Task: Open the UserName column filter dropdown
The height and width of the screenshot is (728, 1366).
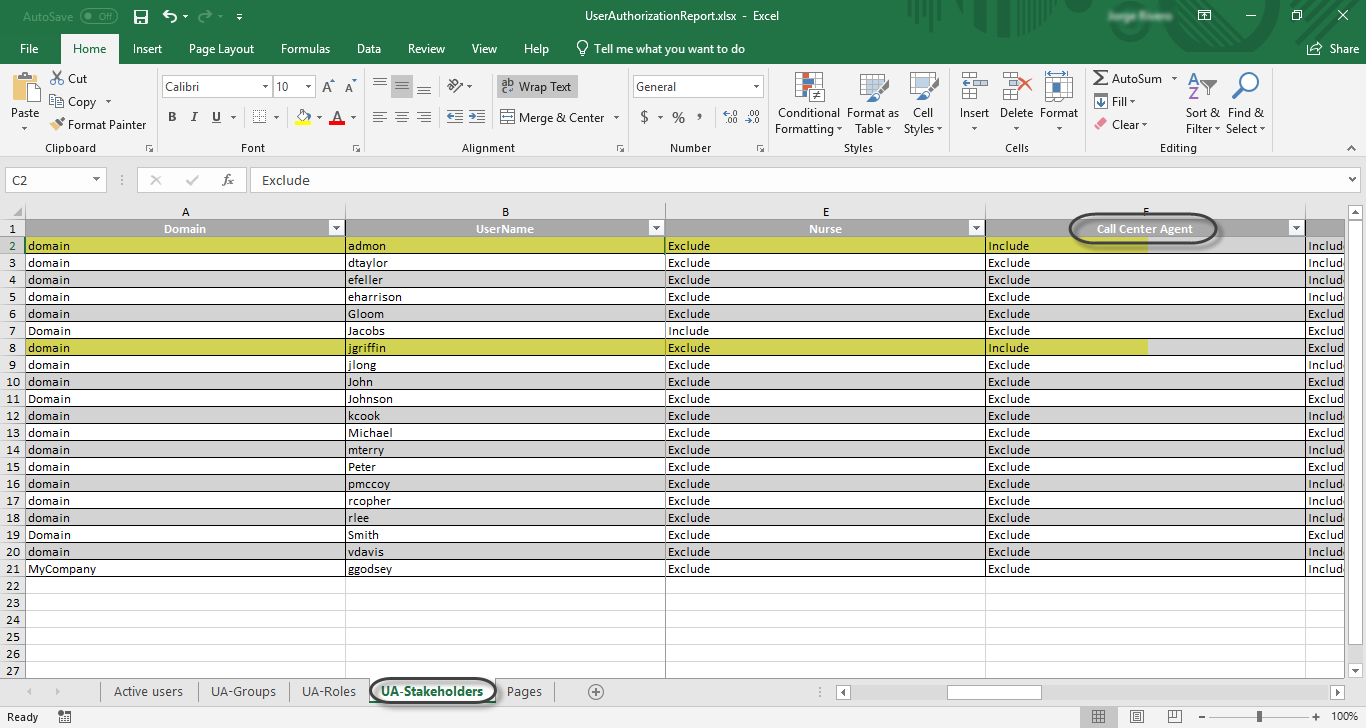Action: [656, 229]
